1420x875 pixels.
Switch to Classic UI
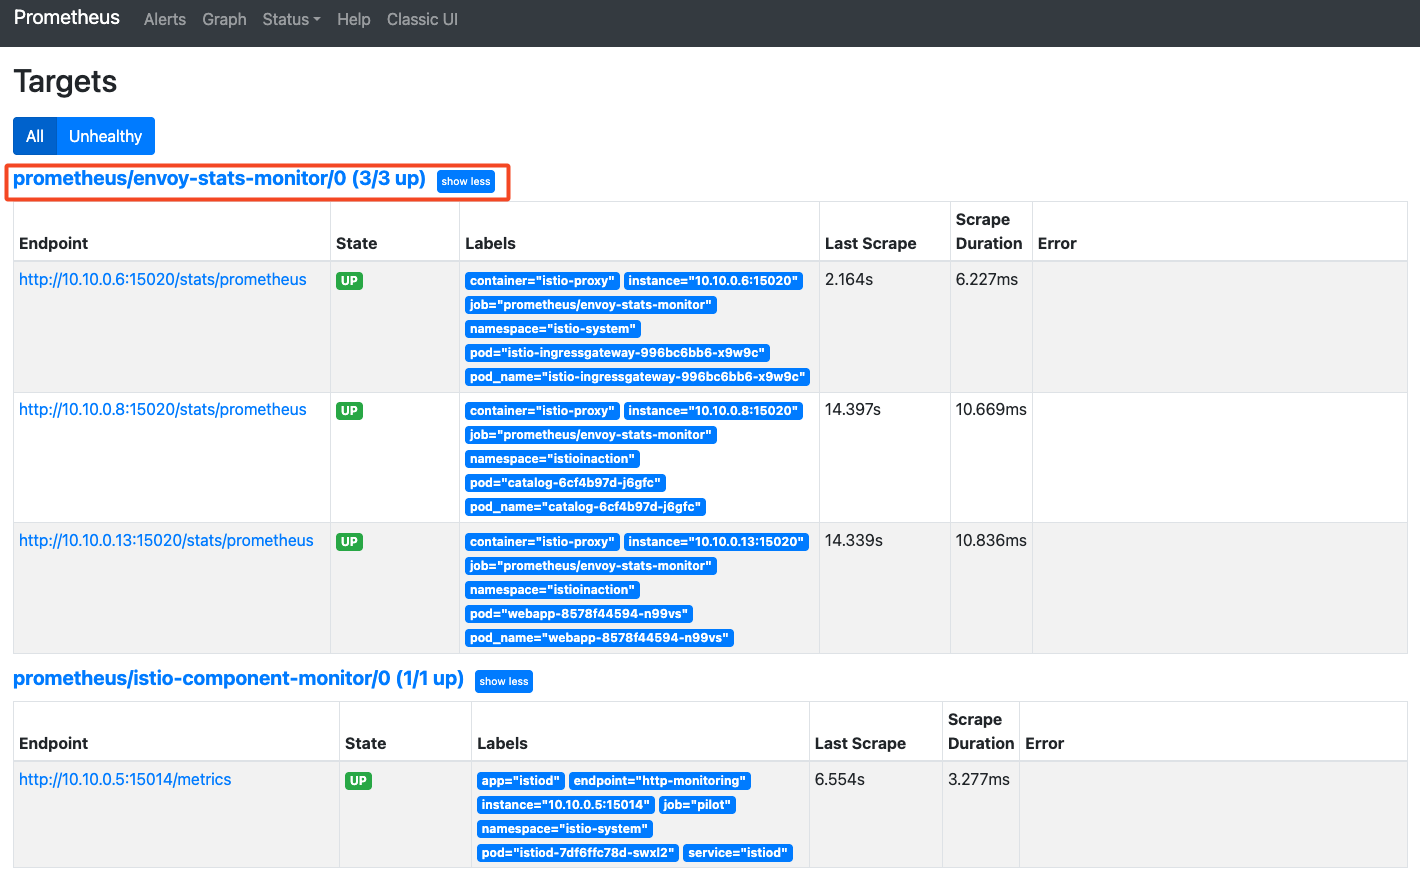pyautogui.click(x=422, y=19)
